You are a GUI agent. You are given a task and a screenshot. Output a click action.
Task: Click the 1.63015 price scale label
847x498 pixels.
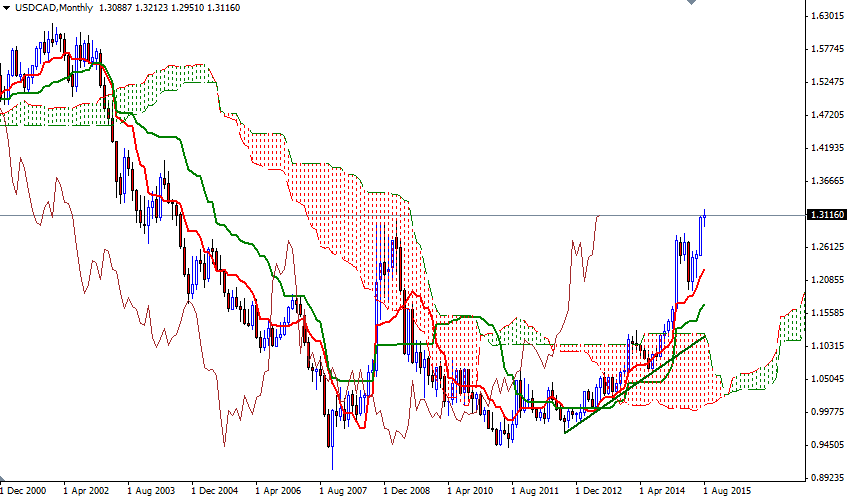(827, 16)
